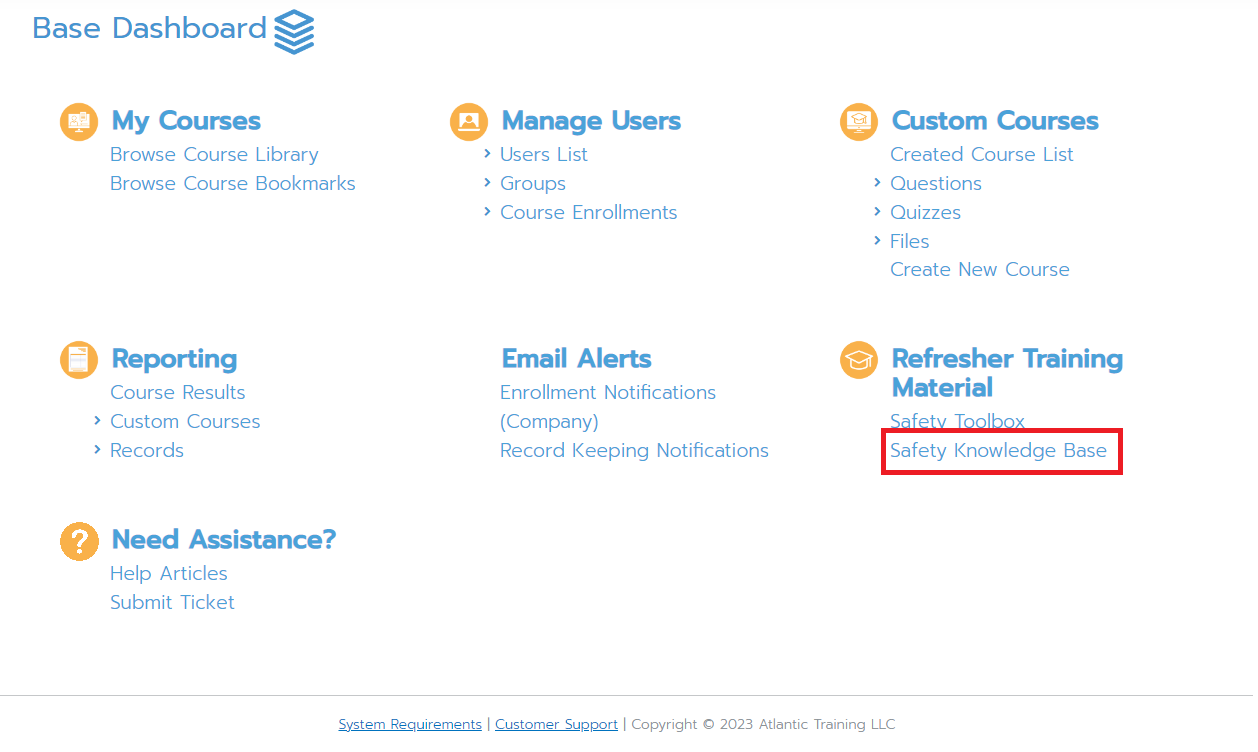This screenshot has width=1258, height=752.
Task: Open the Questions link
Action: (936, 184)
